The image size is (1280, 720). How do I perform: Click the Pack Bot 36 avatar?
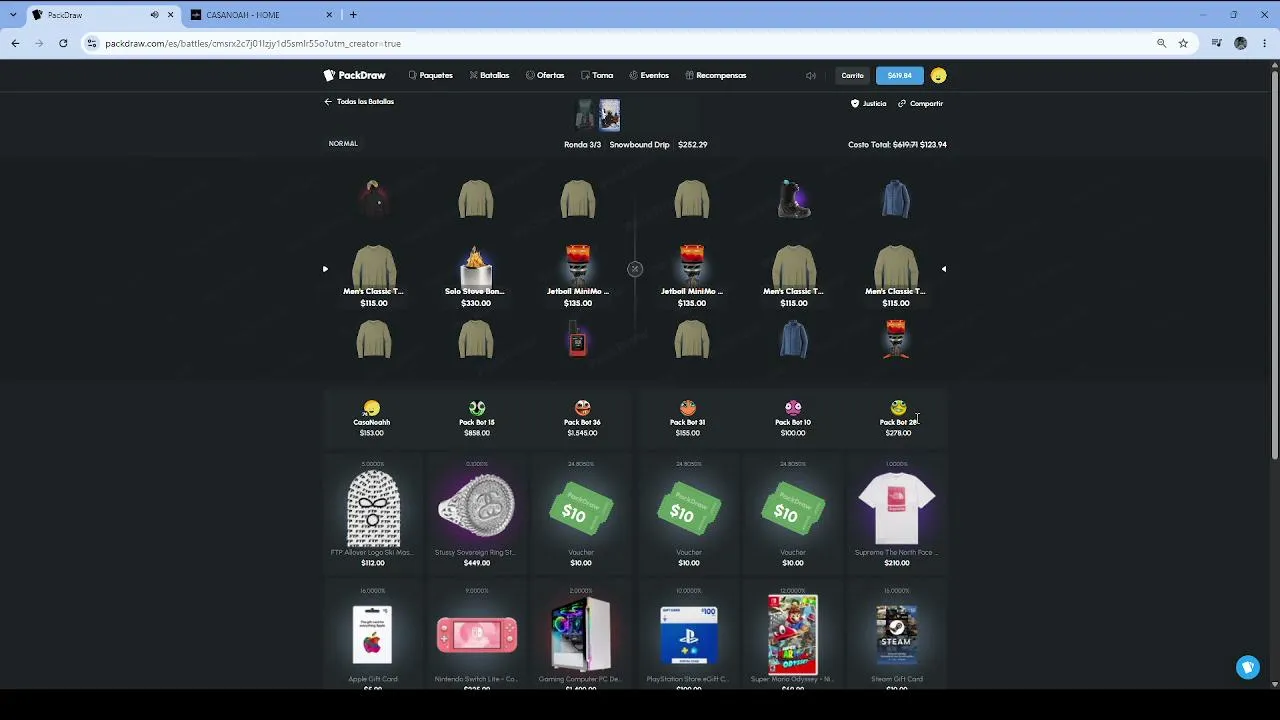[x=582, y=408]
